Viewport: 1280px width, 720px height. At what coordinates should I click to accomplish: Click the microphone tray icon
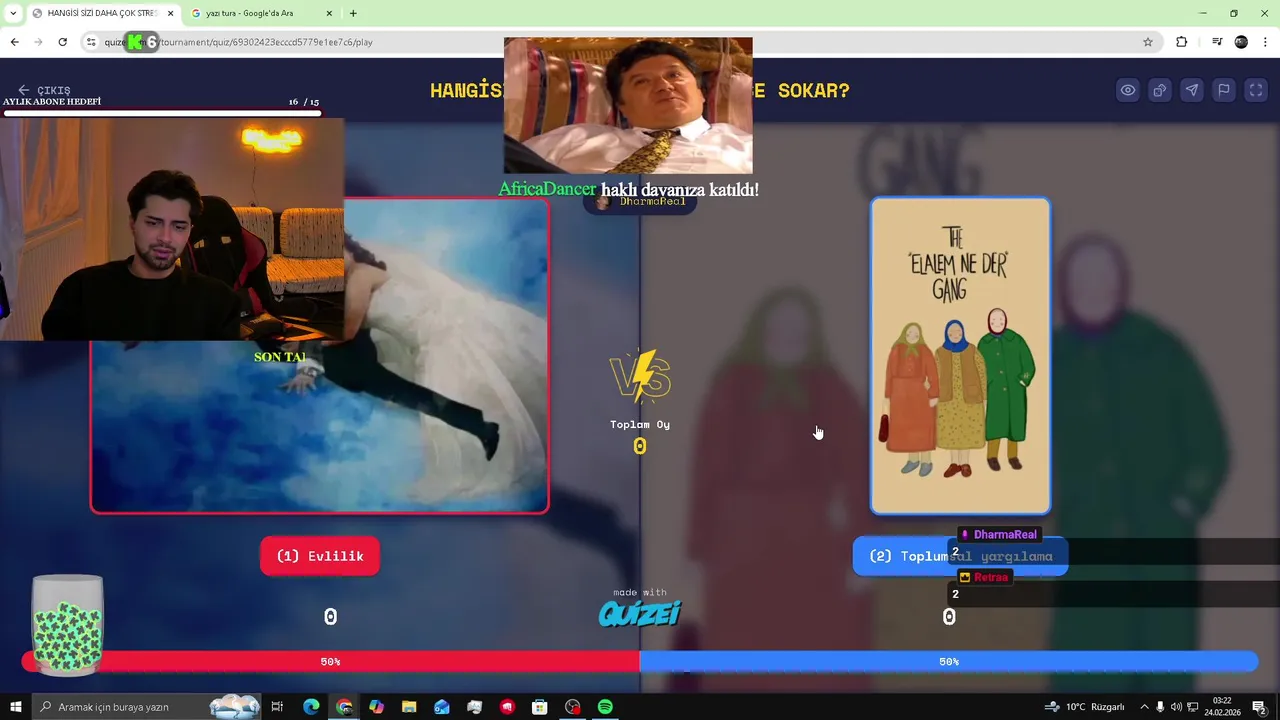(1160, 707)
